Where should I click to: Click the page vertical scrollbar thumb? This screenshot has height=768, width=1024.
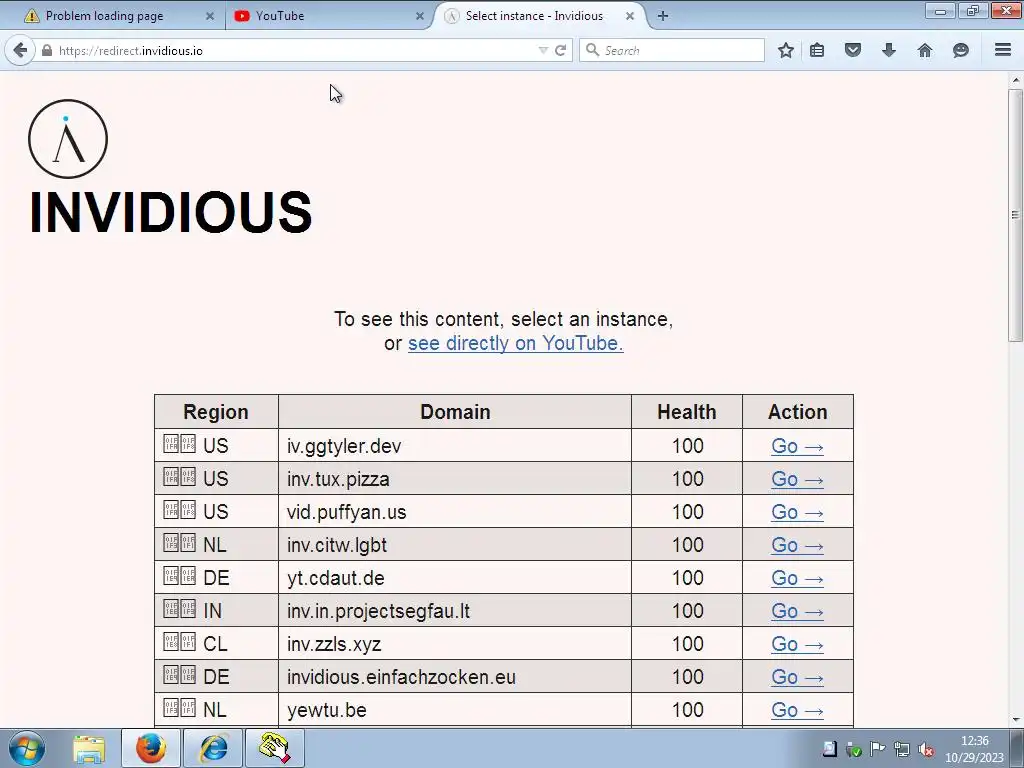pos(1015,216)
